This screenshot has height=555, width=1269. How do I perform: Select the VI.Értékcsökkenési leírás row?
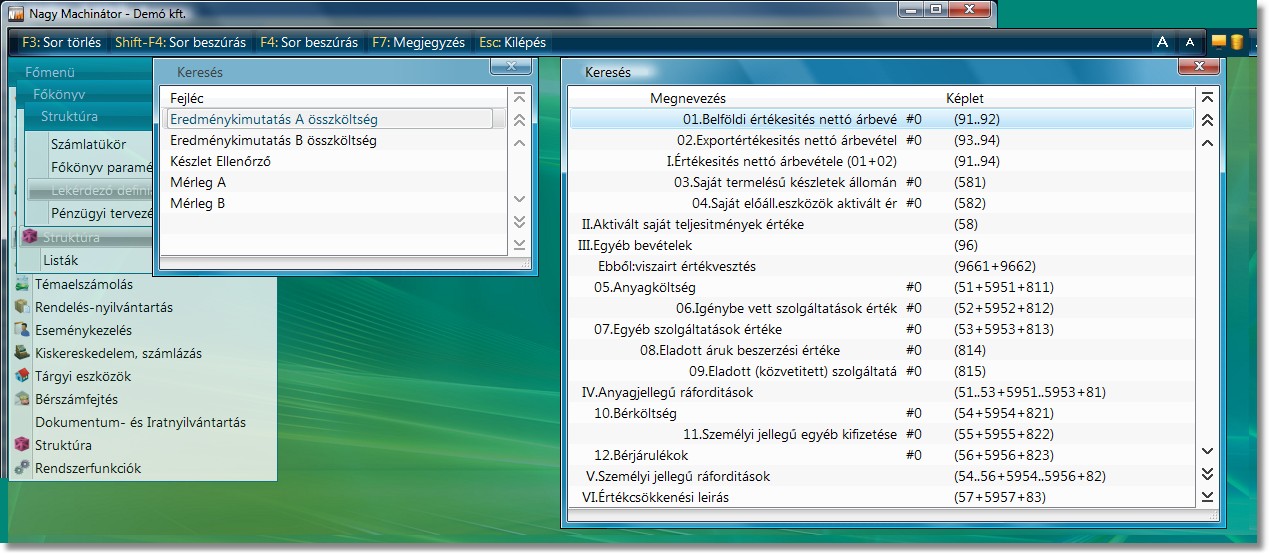click(x=882, y=497)
